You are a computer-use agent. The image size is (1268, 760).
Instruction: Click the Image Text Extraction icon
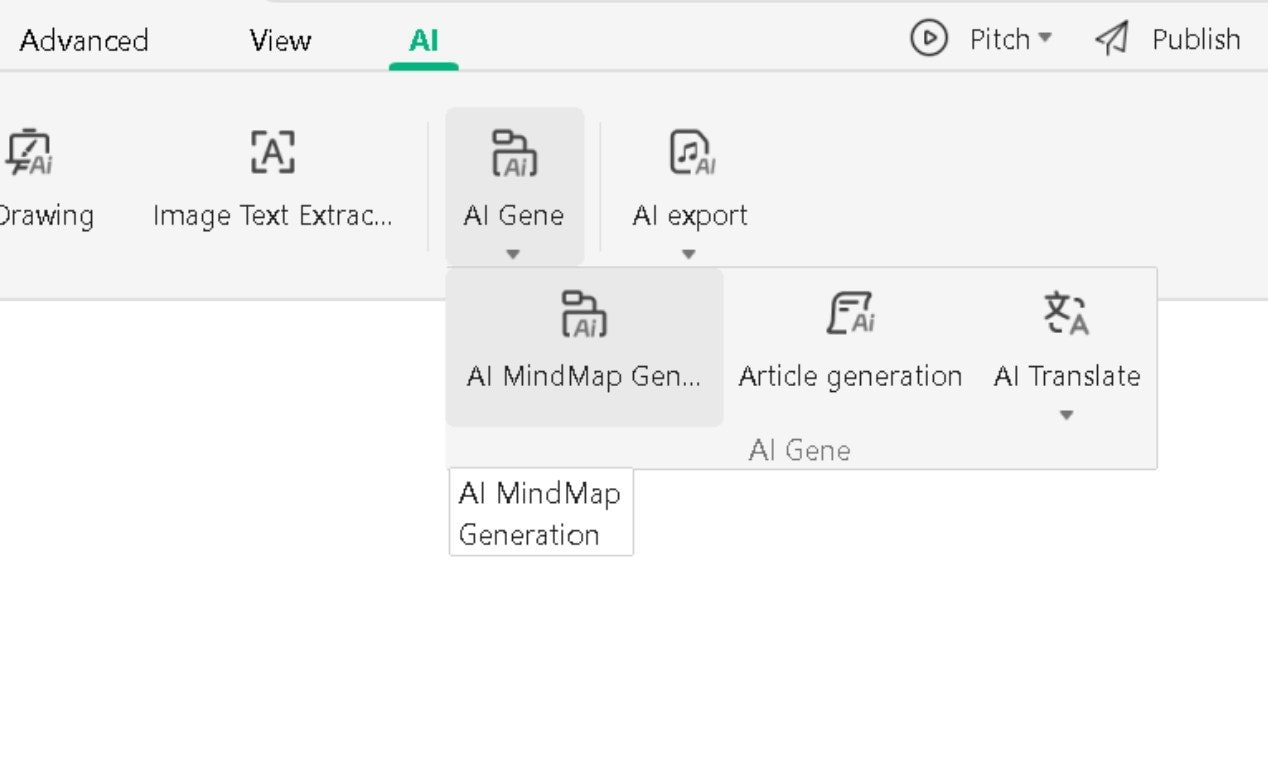pos(272,151)
